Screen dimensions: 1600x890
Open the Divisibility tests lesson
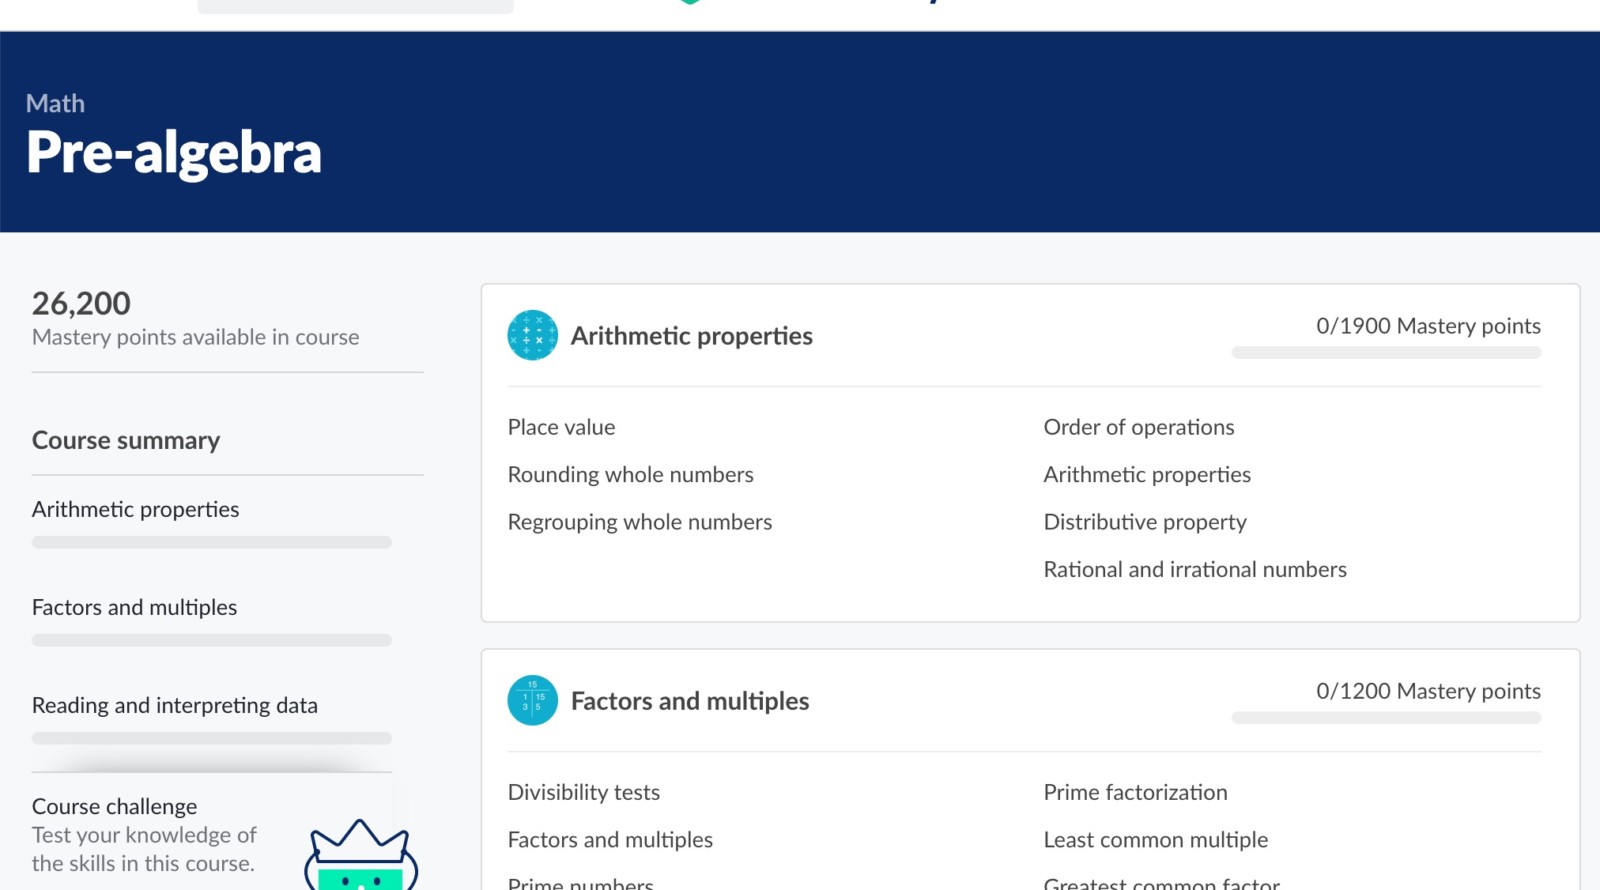click(x=583, y=792)
